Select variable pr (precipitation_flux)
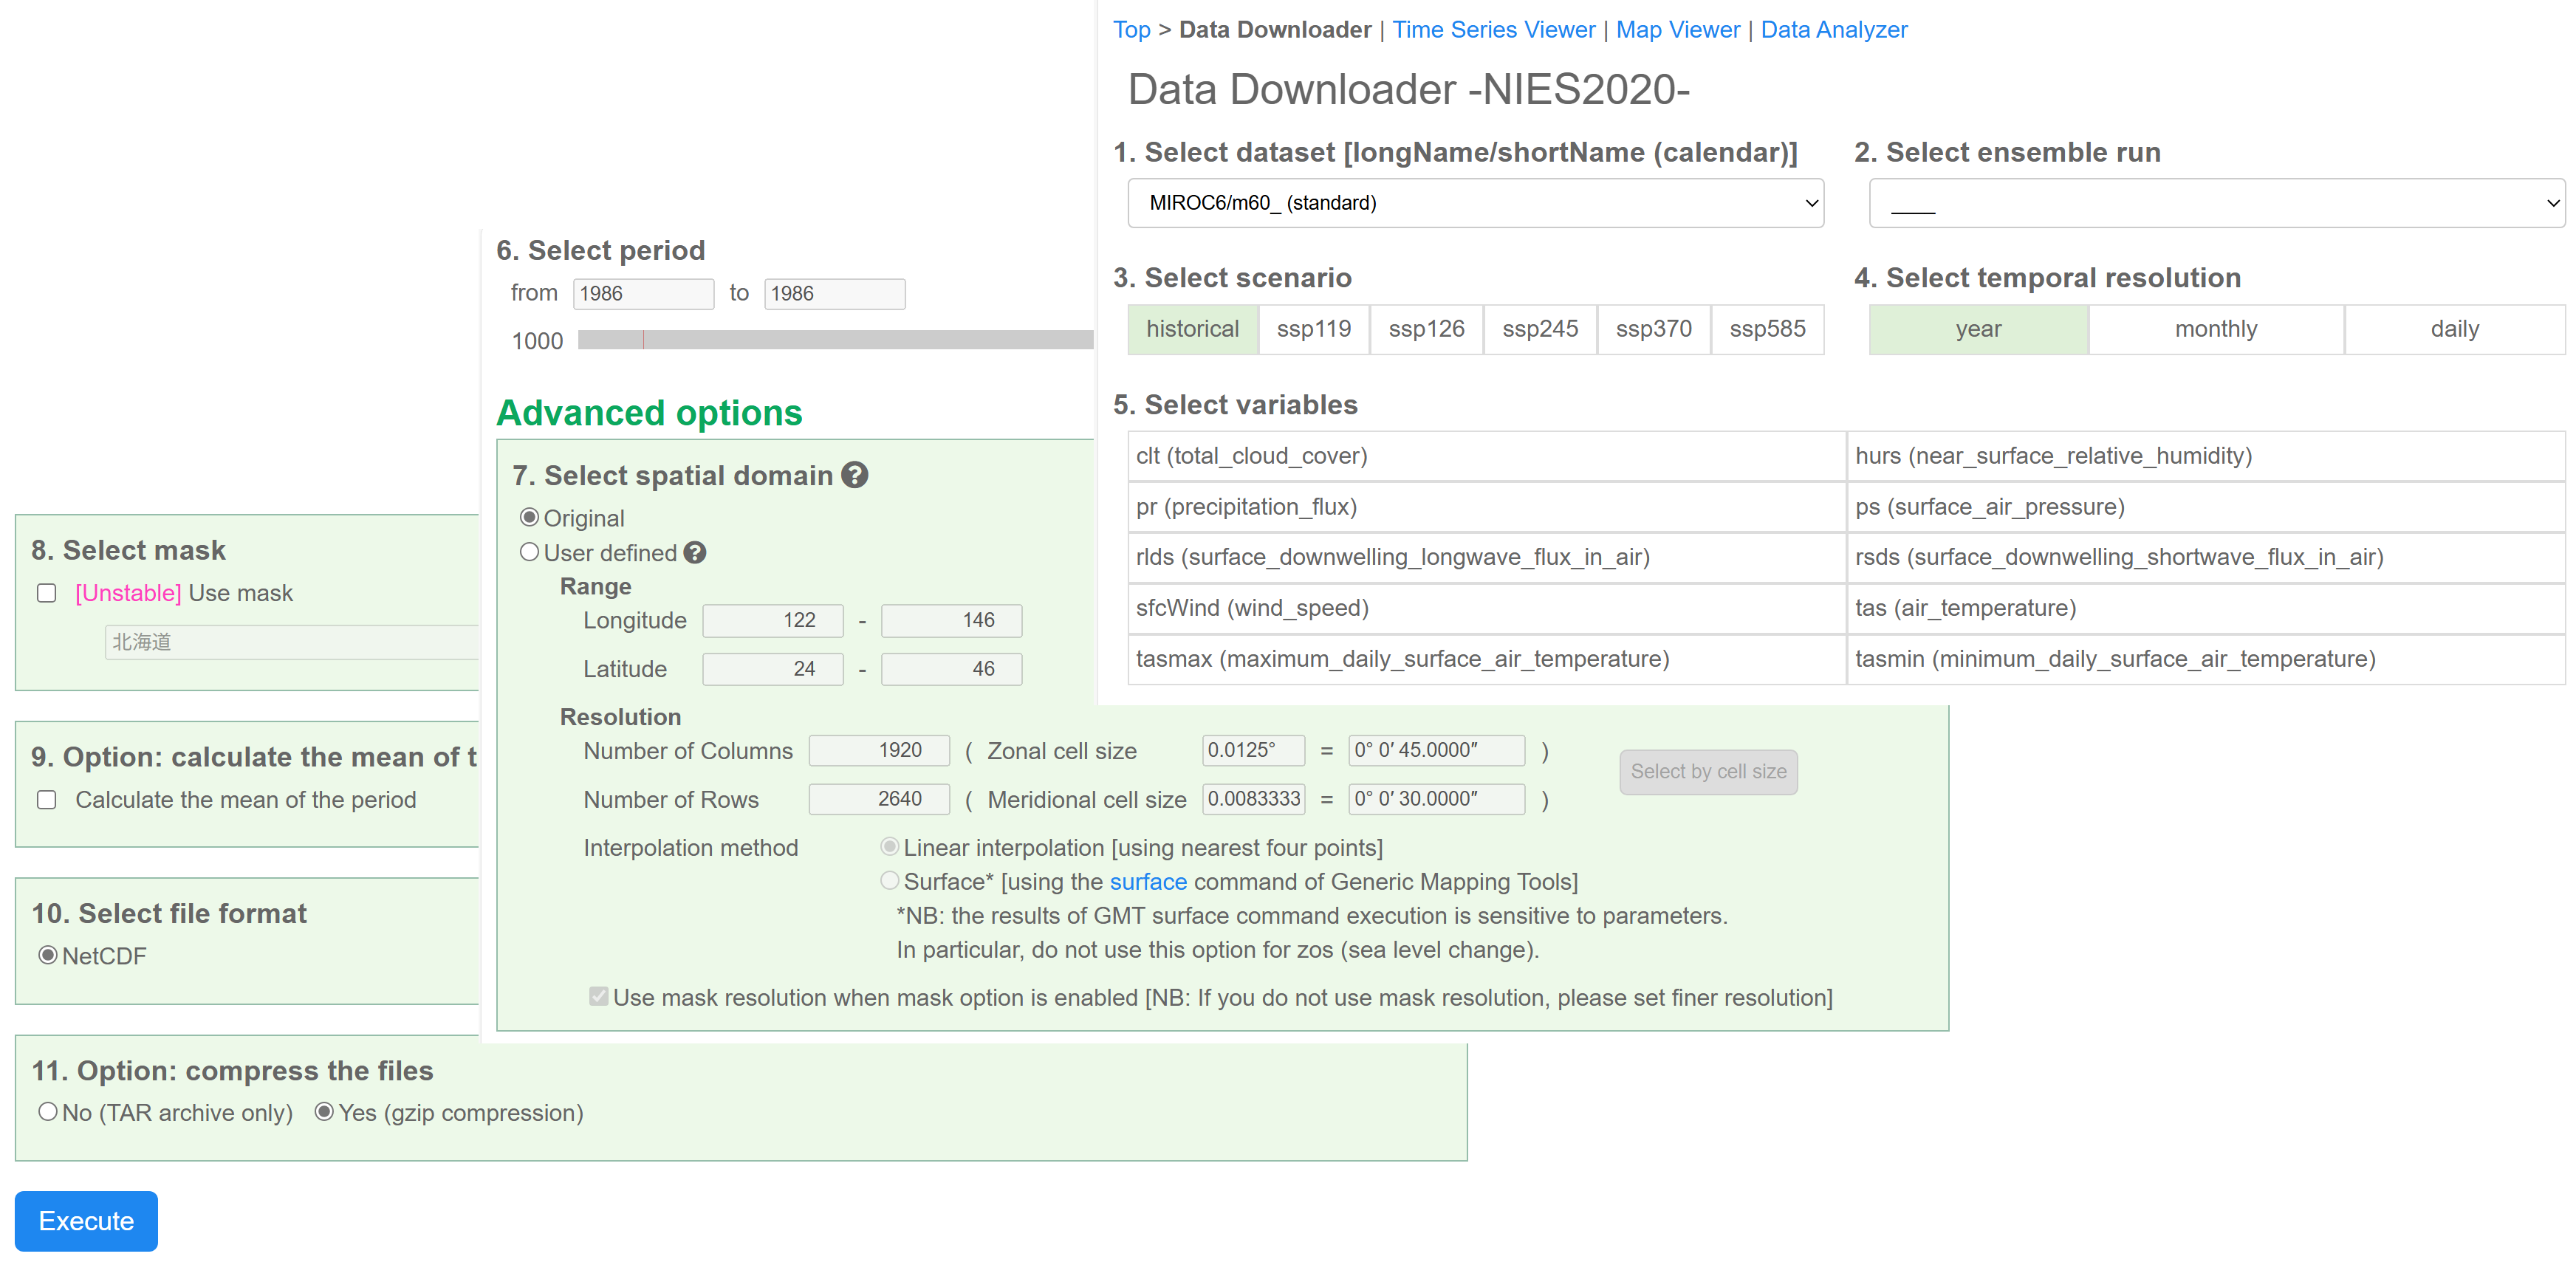Image resolution: width=2576 pixels, height=1262 pixels. point(1486,507)
